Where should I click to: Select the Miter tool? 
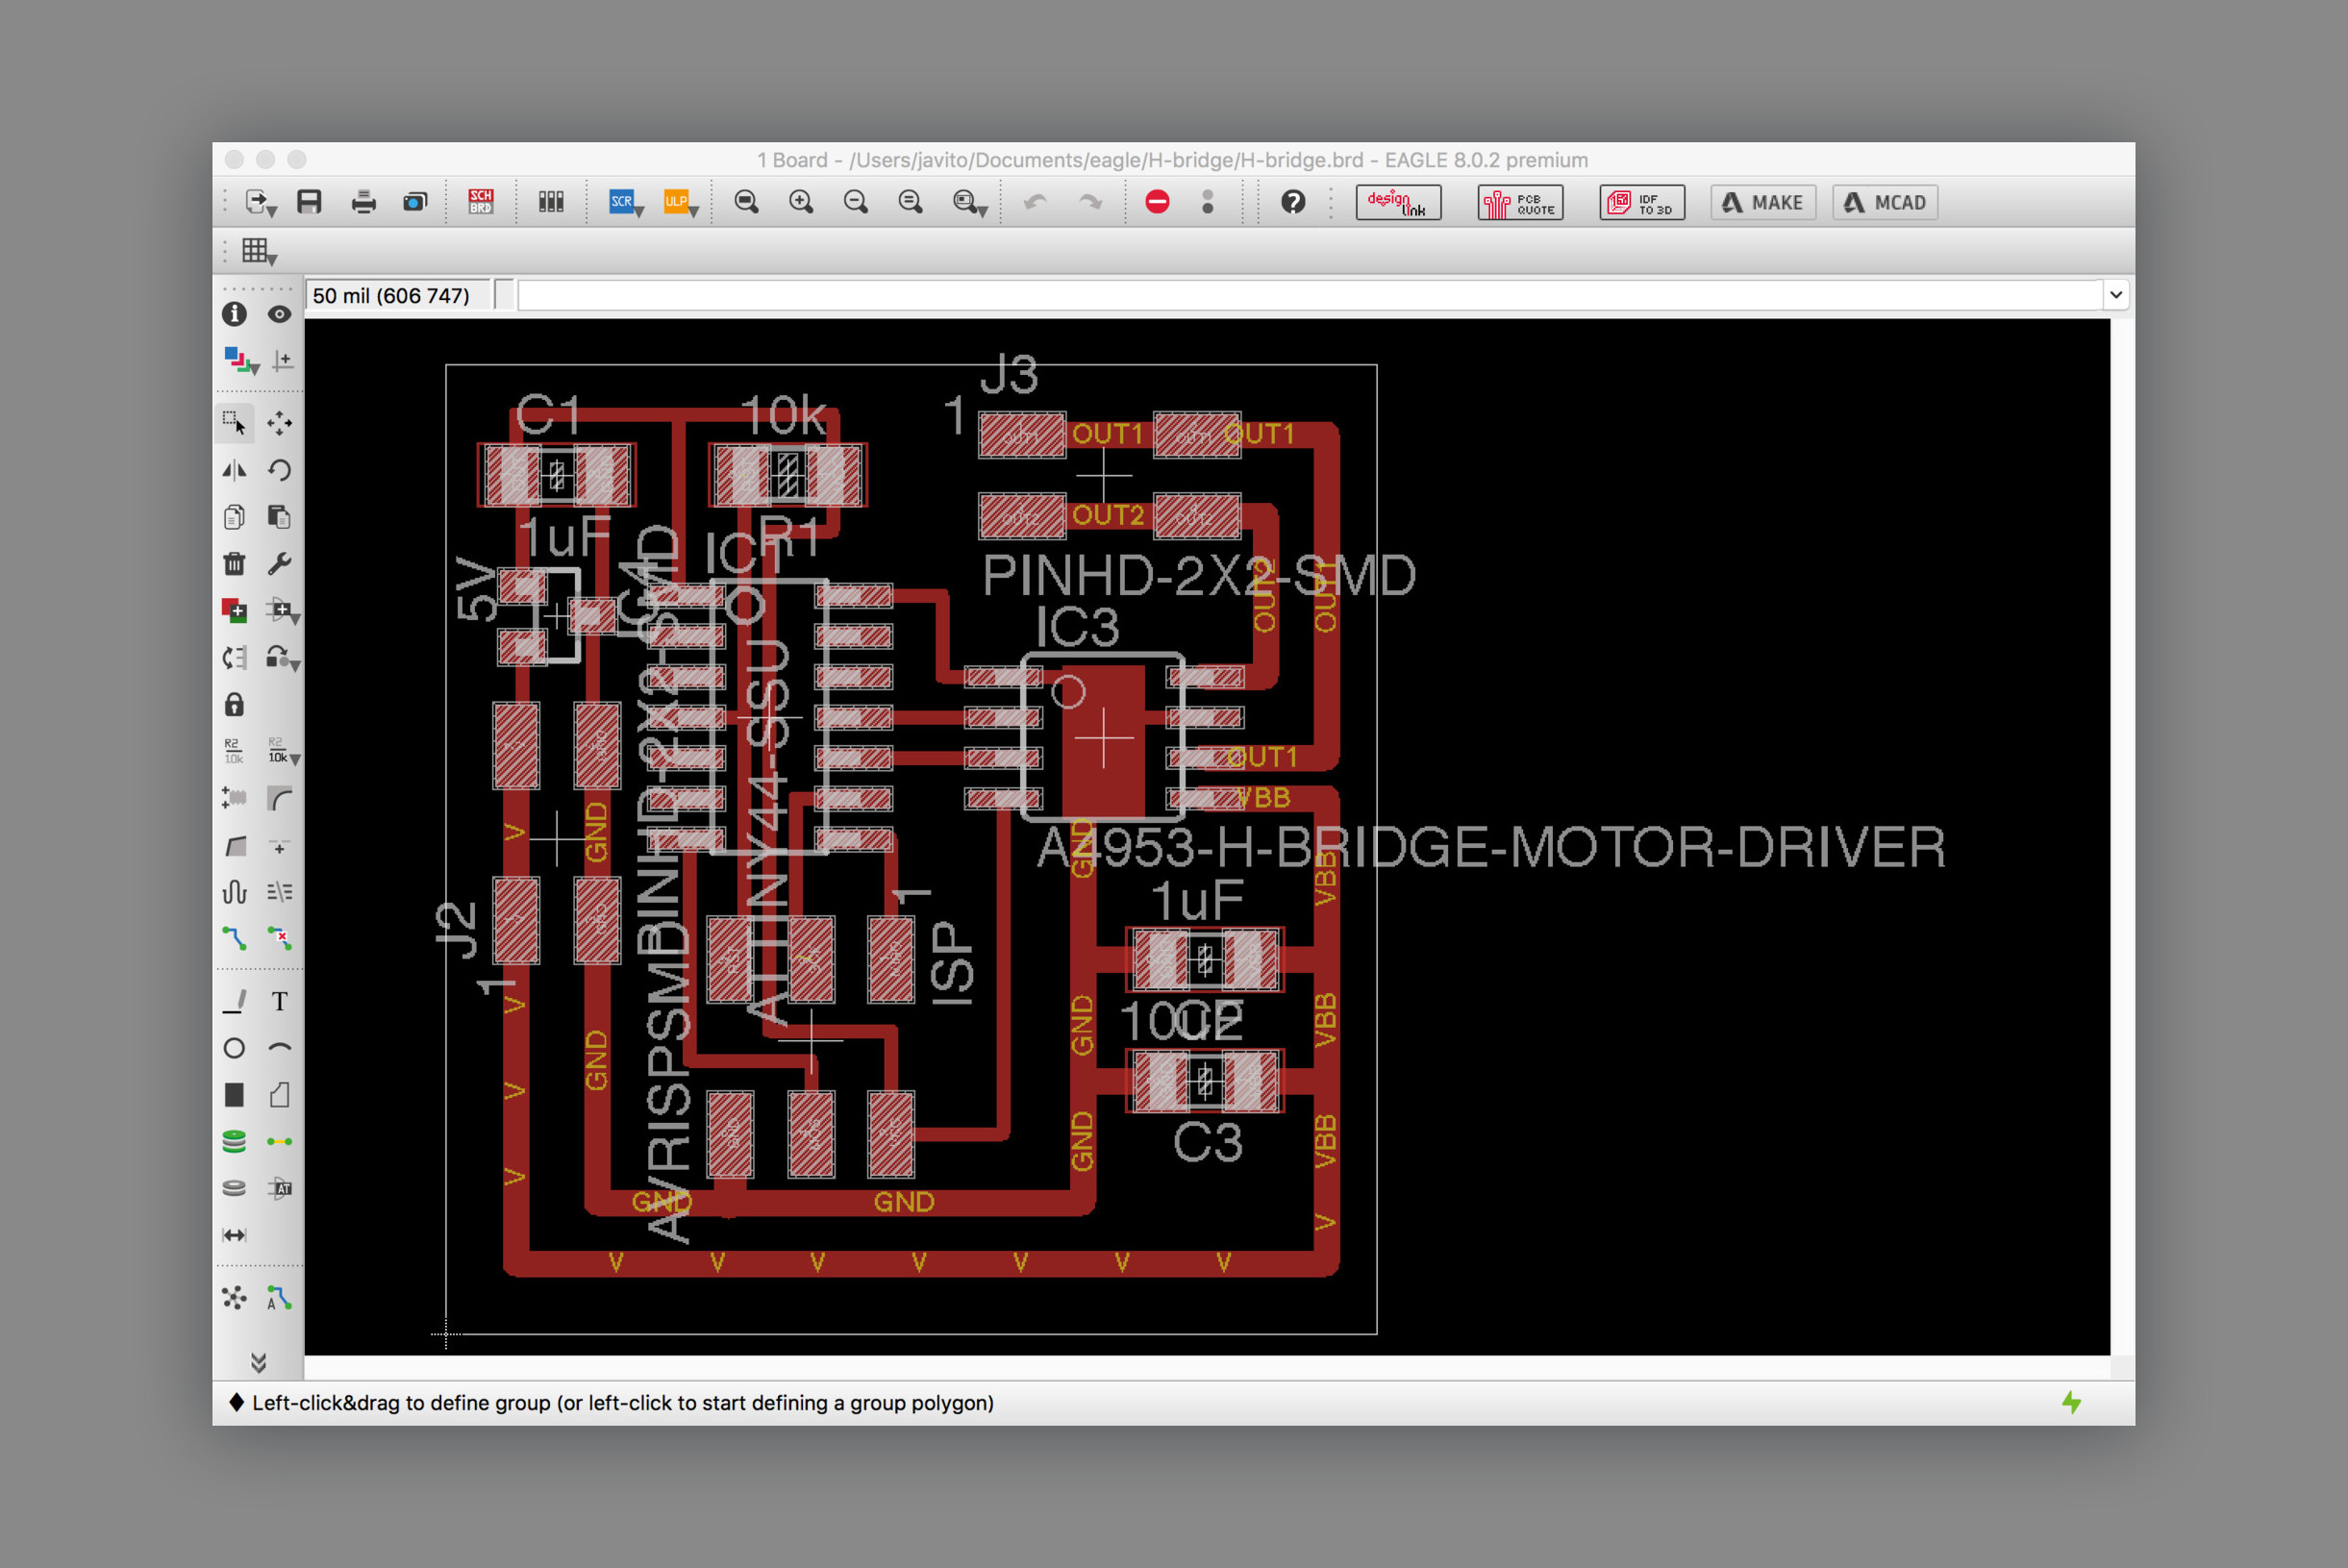[279, 798]
